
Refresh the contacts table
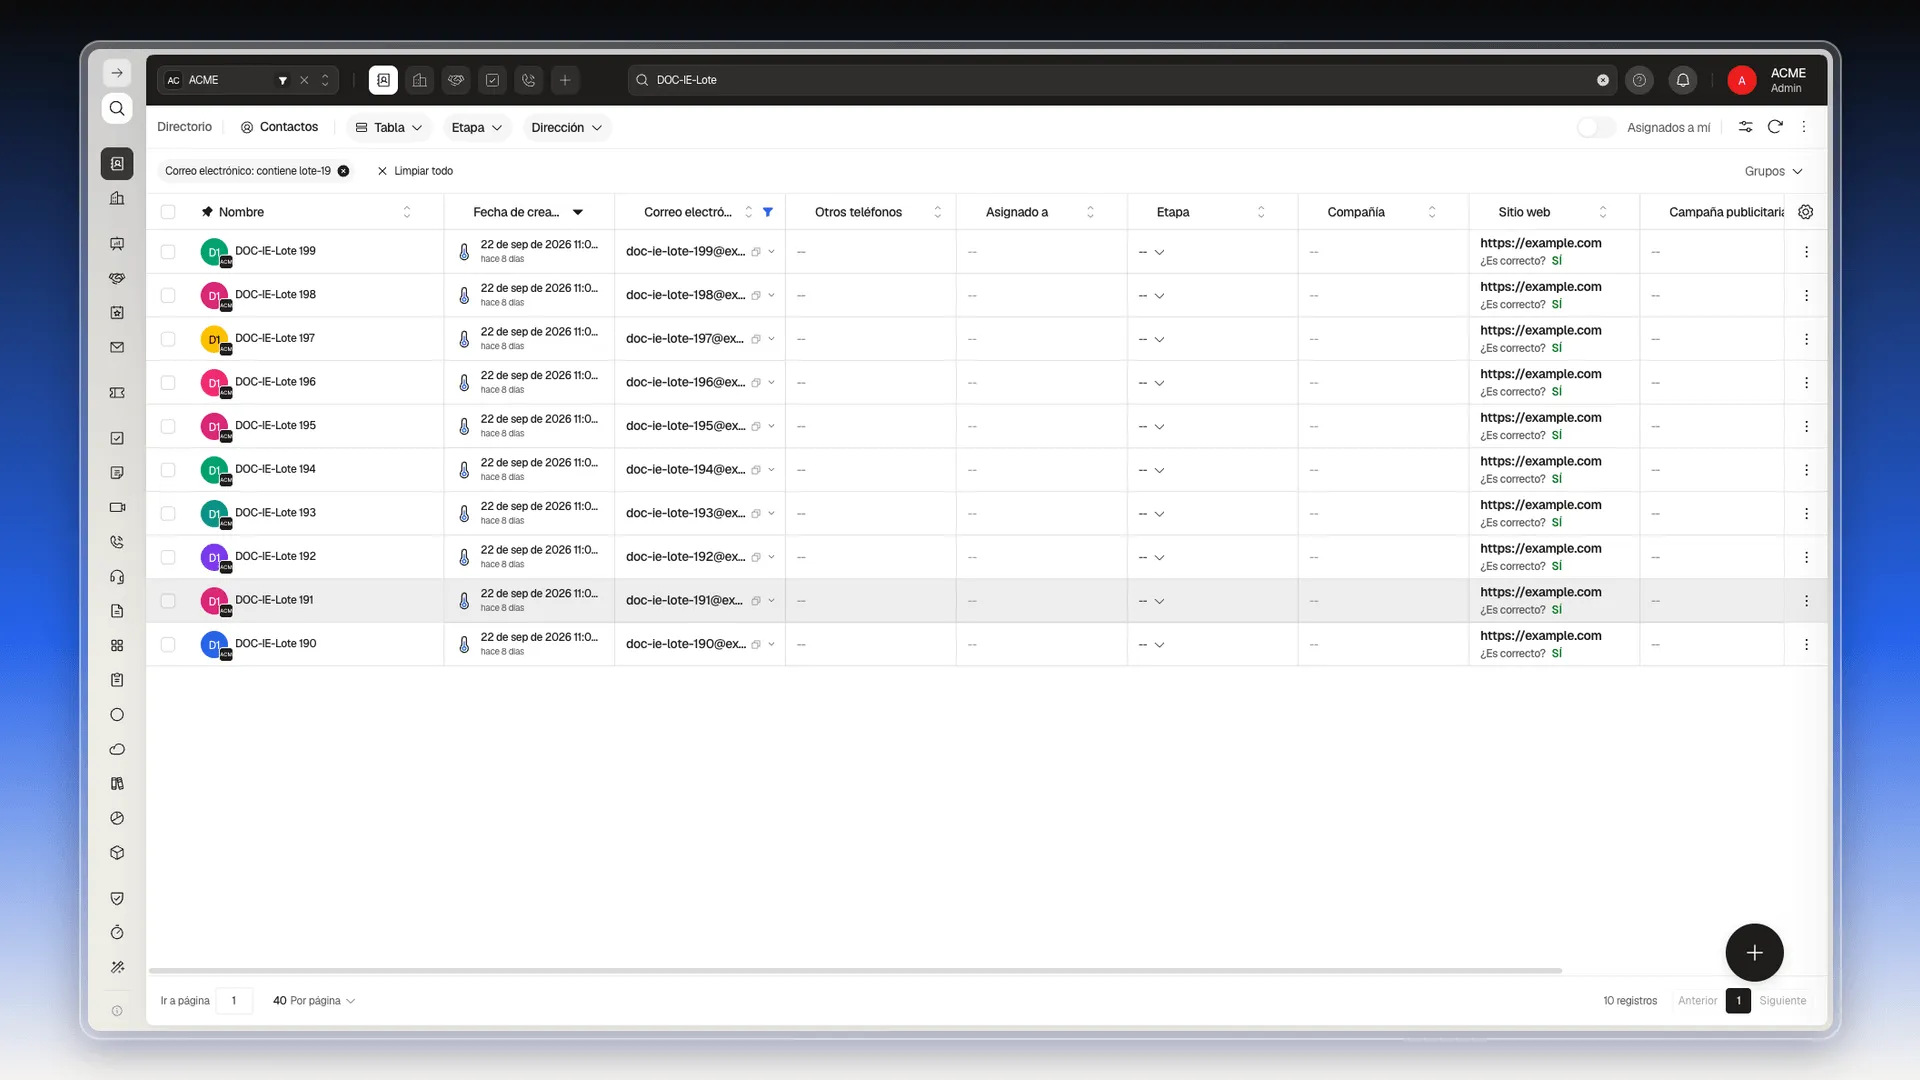[1775, 127]
